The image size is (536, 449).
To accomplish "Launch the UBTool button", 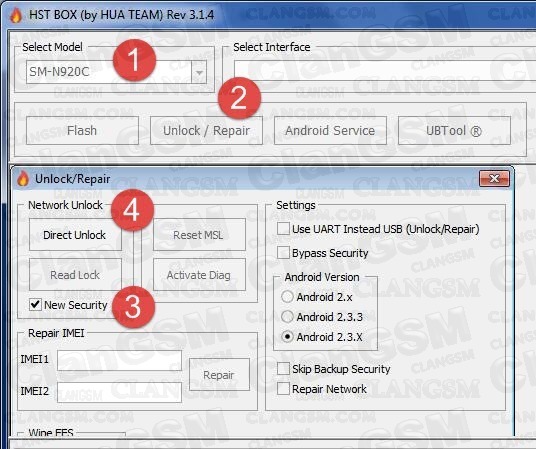I will [454, 131].
